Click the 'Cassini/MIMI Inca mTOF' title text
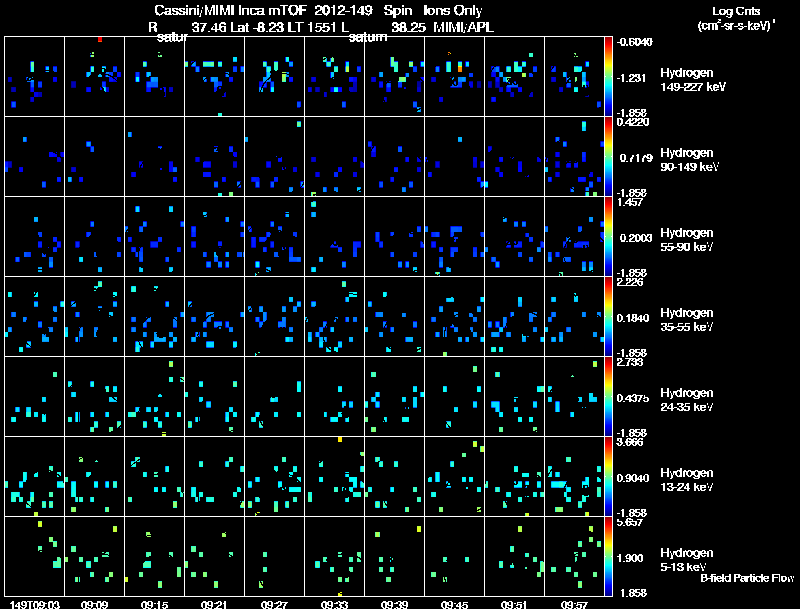The height and width of the screenshot is (609, 800). (230, 10)
